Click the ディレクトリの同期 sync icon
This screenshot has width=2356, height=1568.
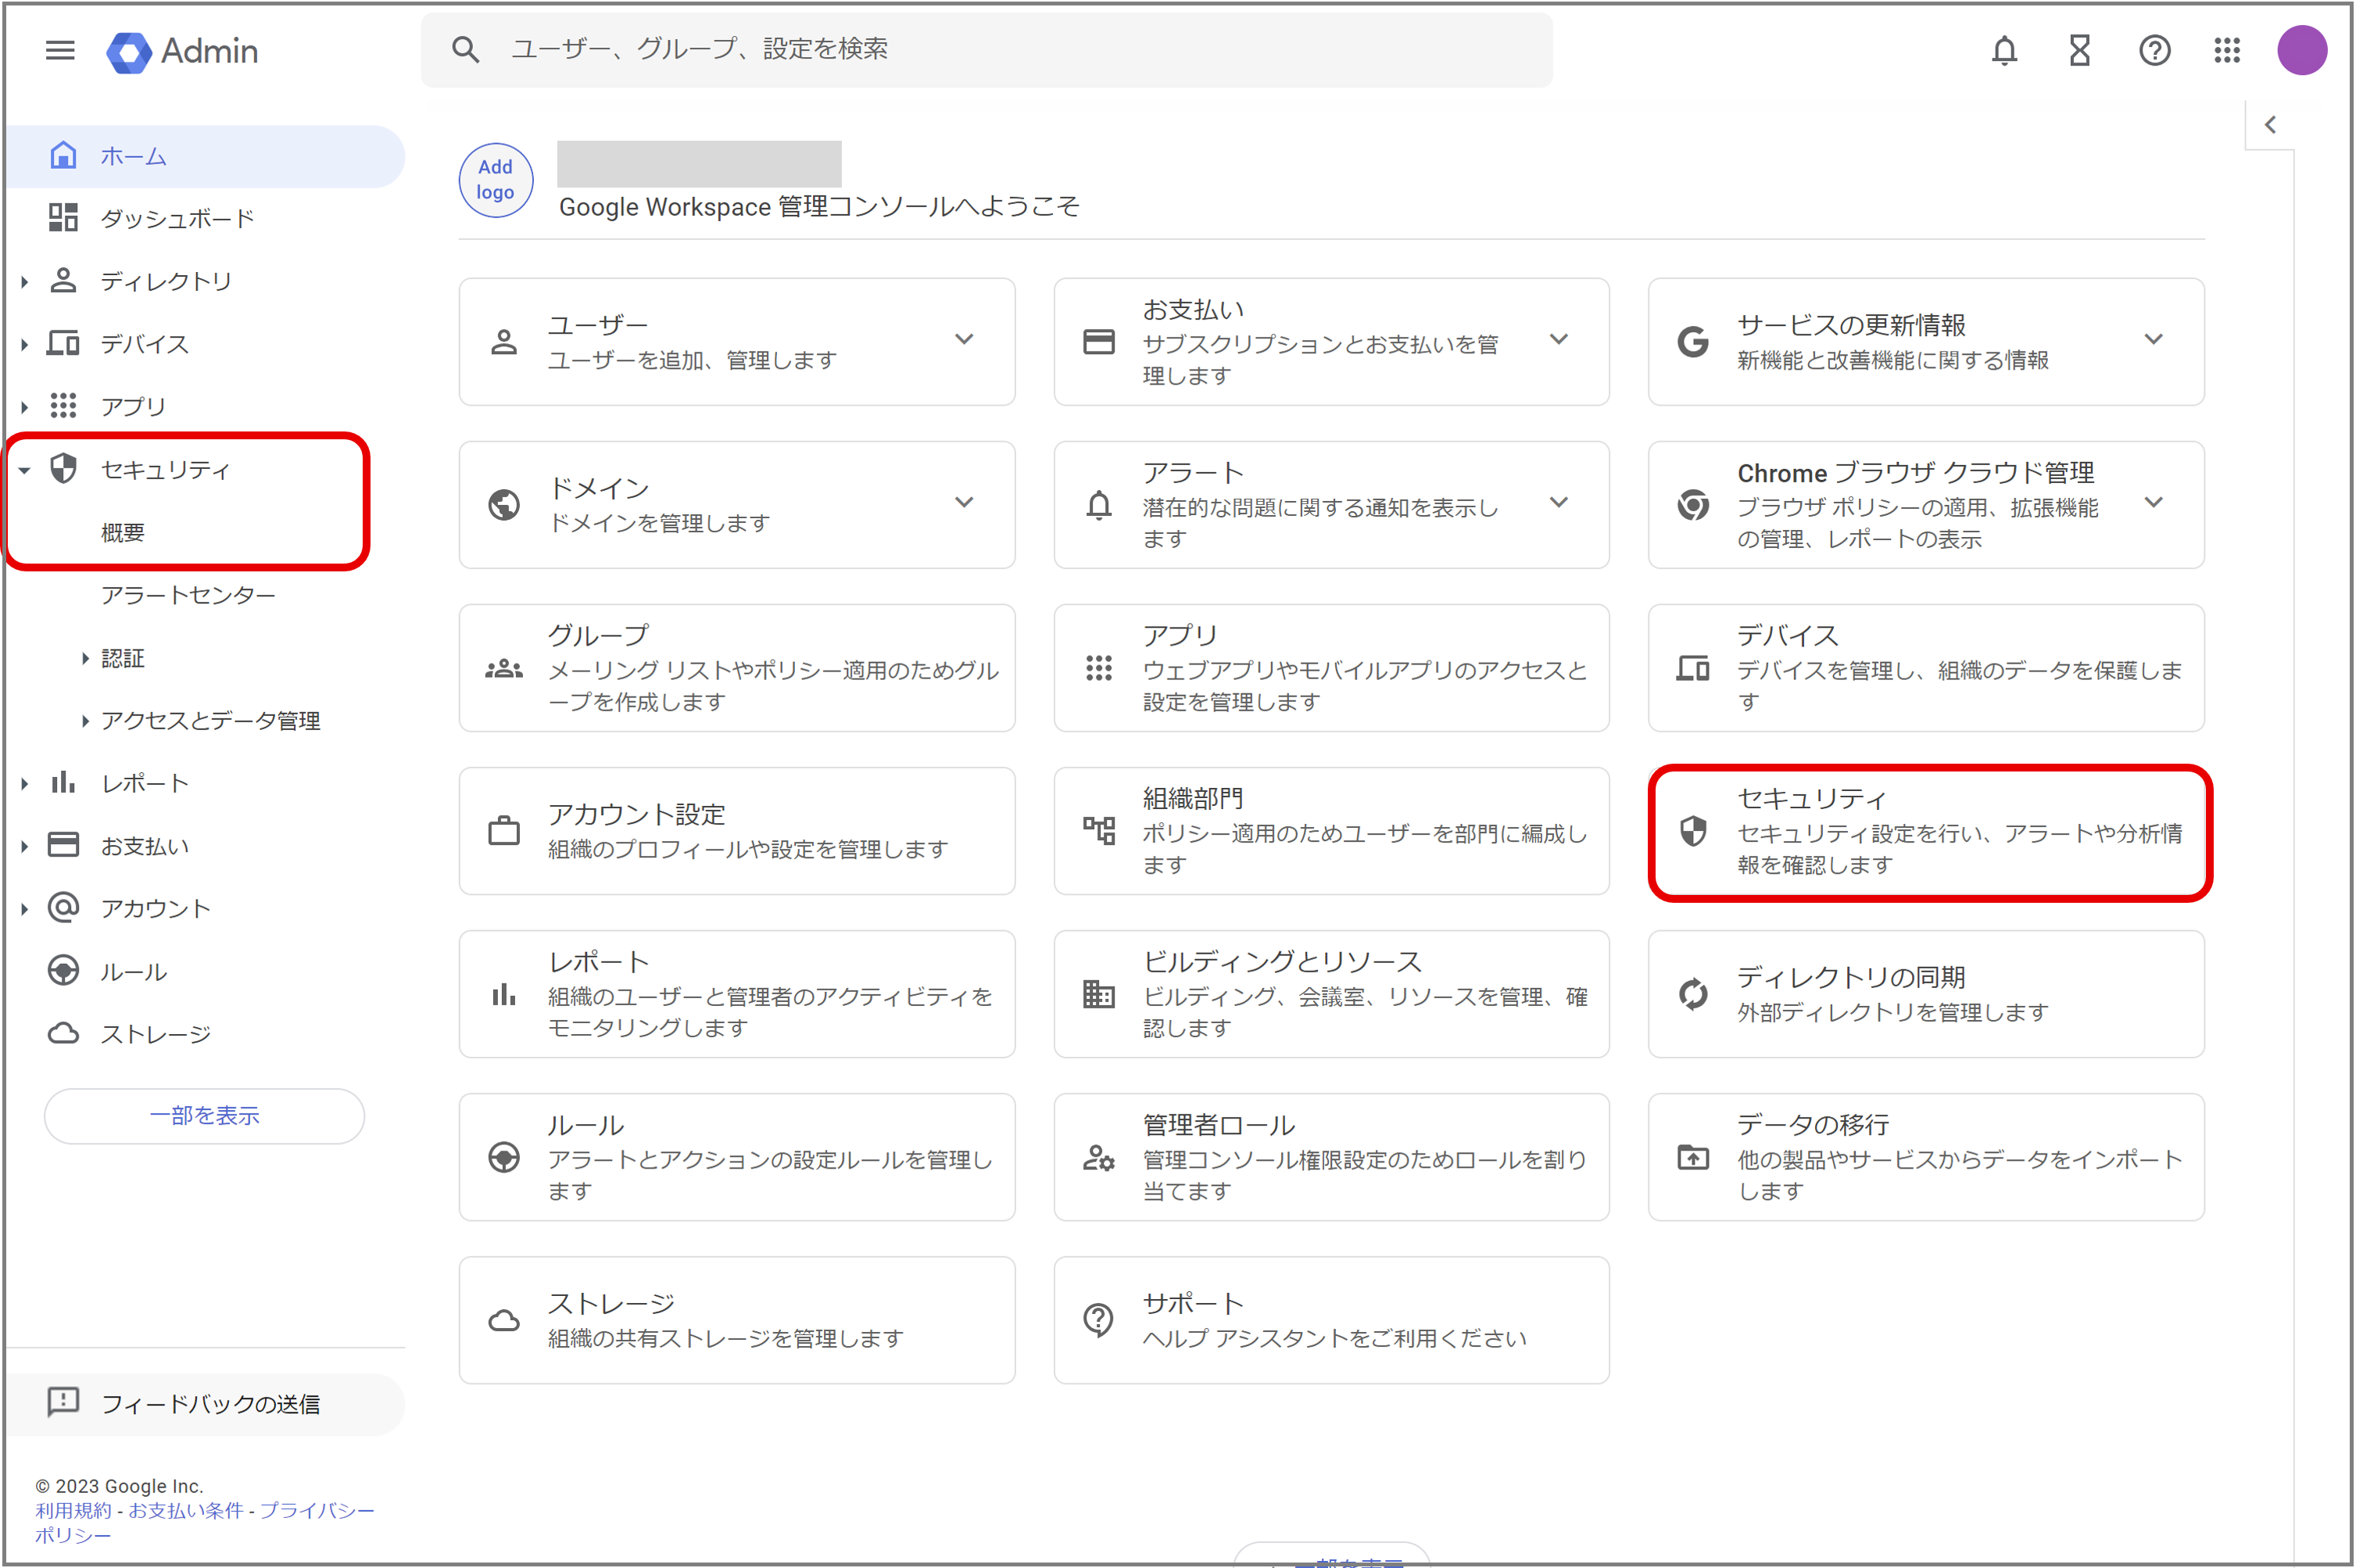tap(1692, 994)
